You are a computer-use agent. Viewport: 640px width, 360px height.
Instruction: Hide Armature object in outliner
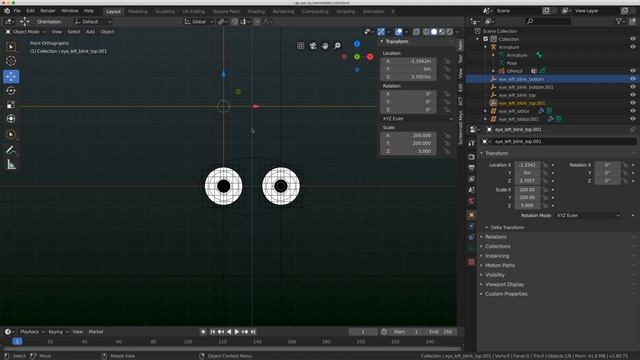(633, 47)
